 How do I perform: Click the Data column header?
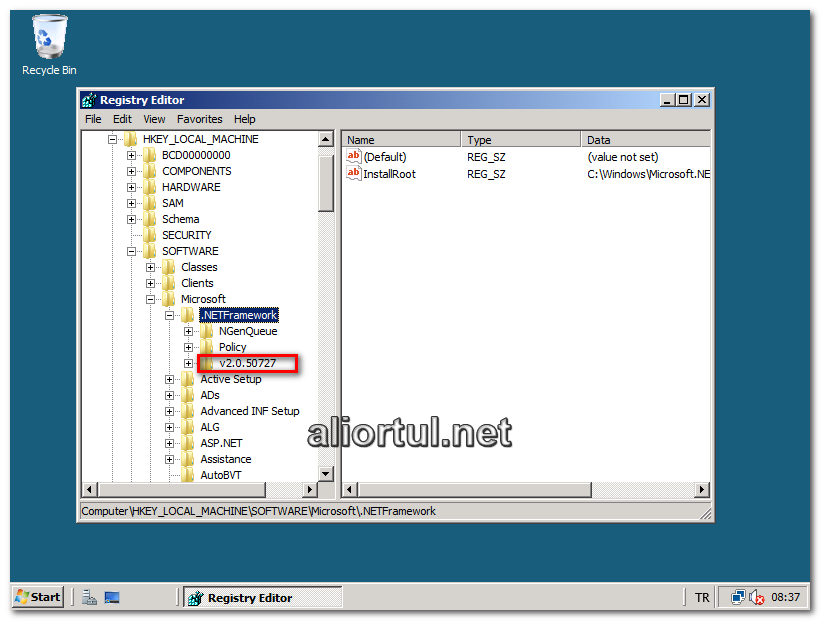(645, 140)
